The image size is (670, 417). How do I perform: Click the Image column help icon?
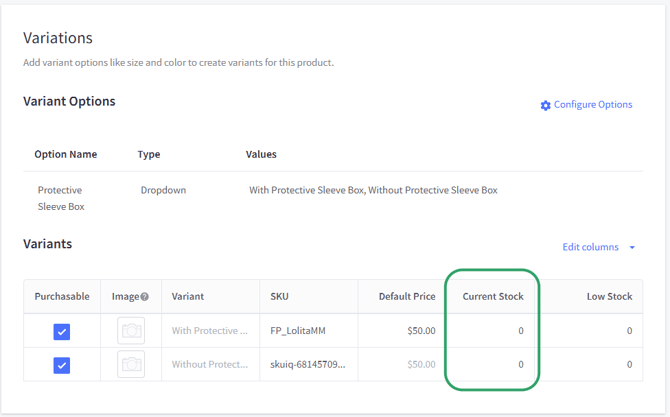(x=144, y=297)
